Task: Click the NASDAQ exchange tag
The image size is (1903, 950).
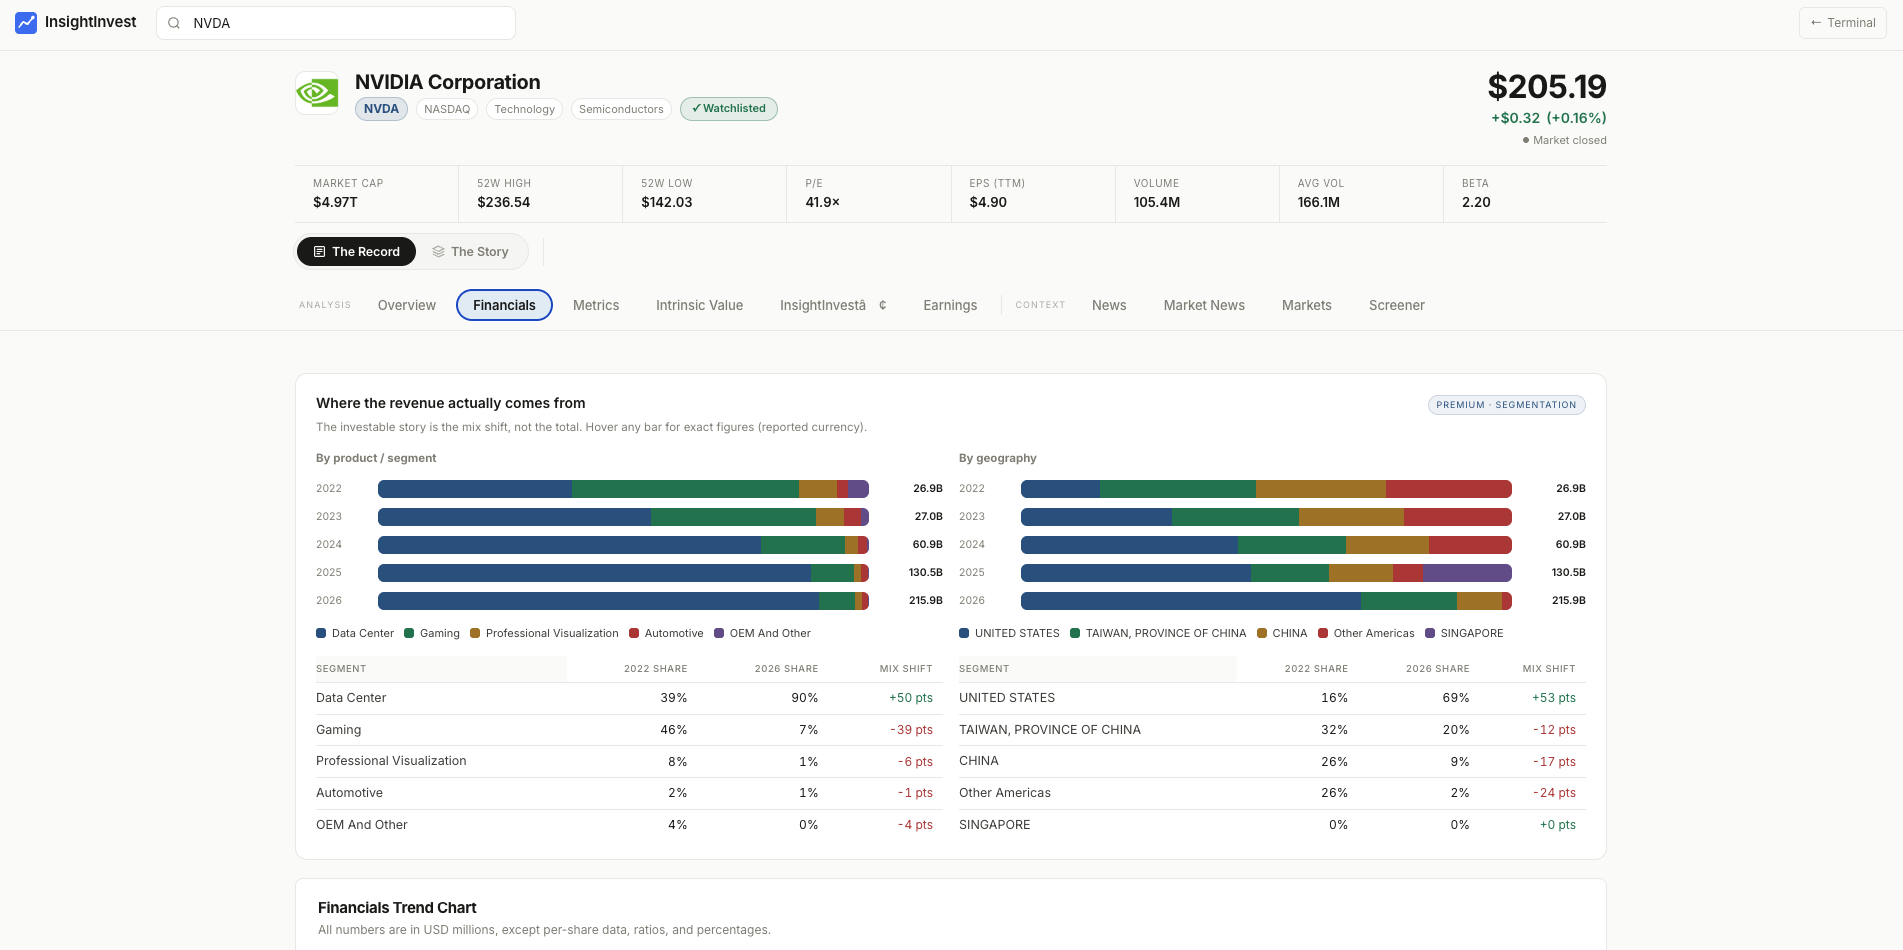Action: click(x=447, y=109)
